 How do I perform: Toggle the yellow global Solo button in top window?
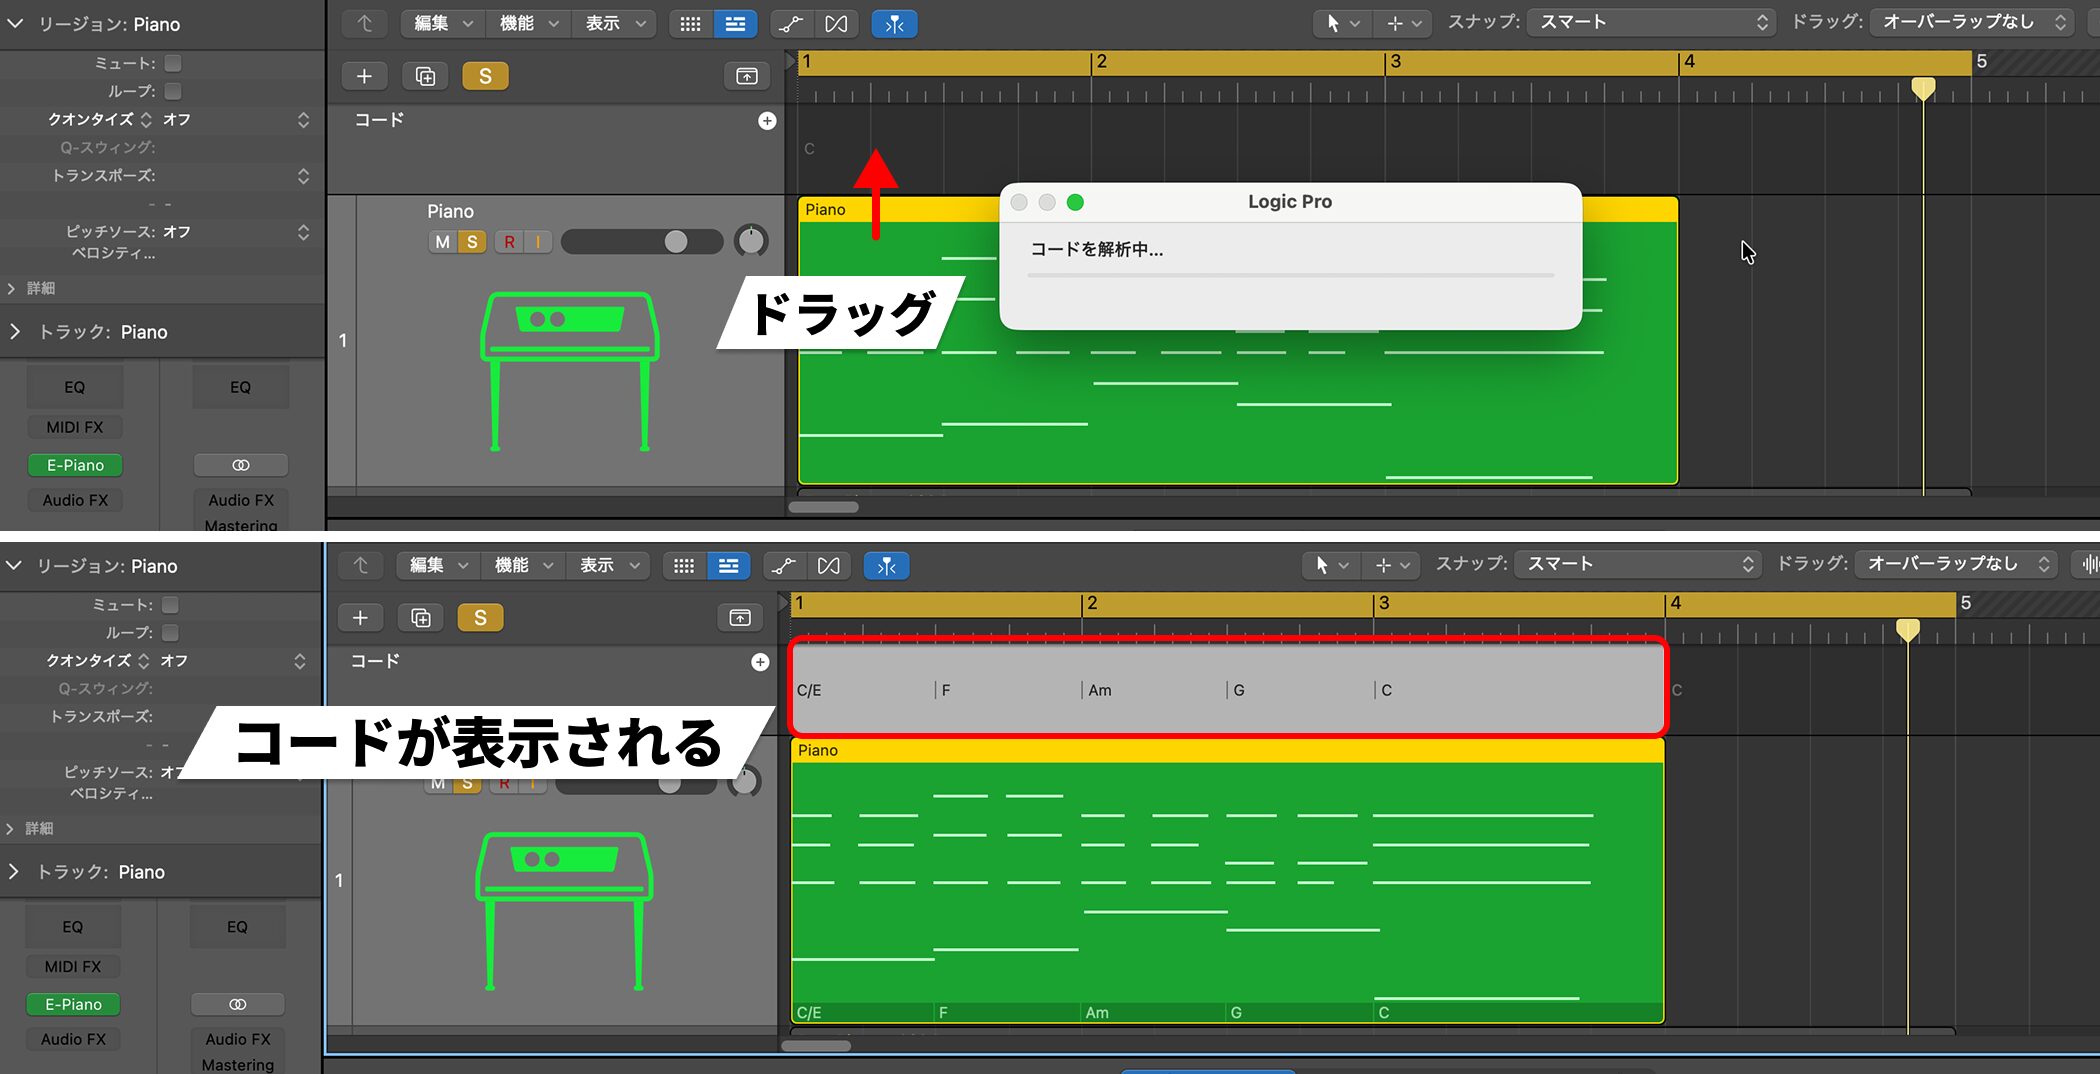pos(485,76)
